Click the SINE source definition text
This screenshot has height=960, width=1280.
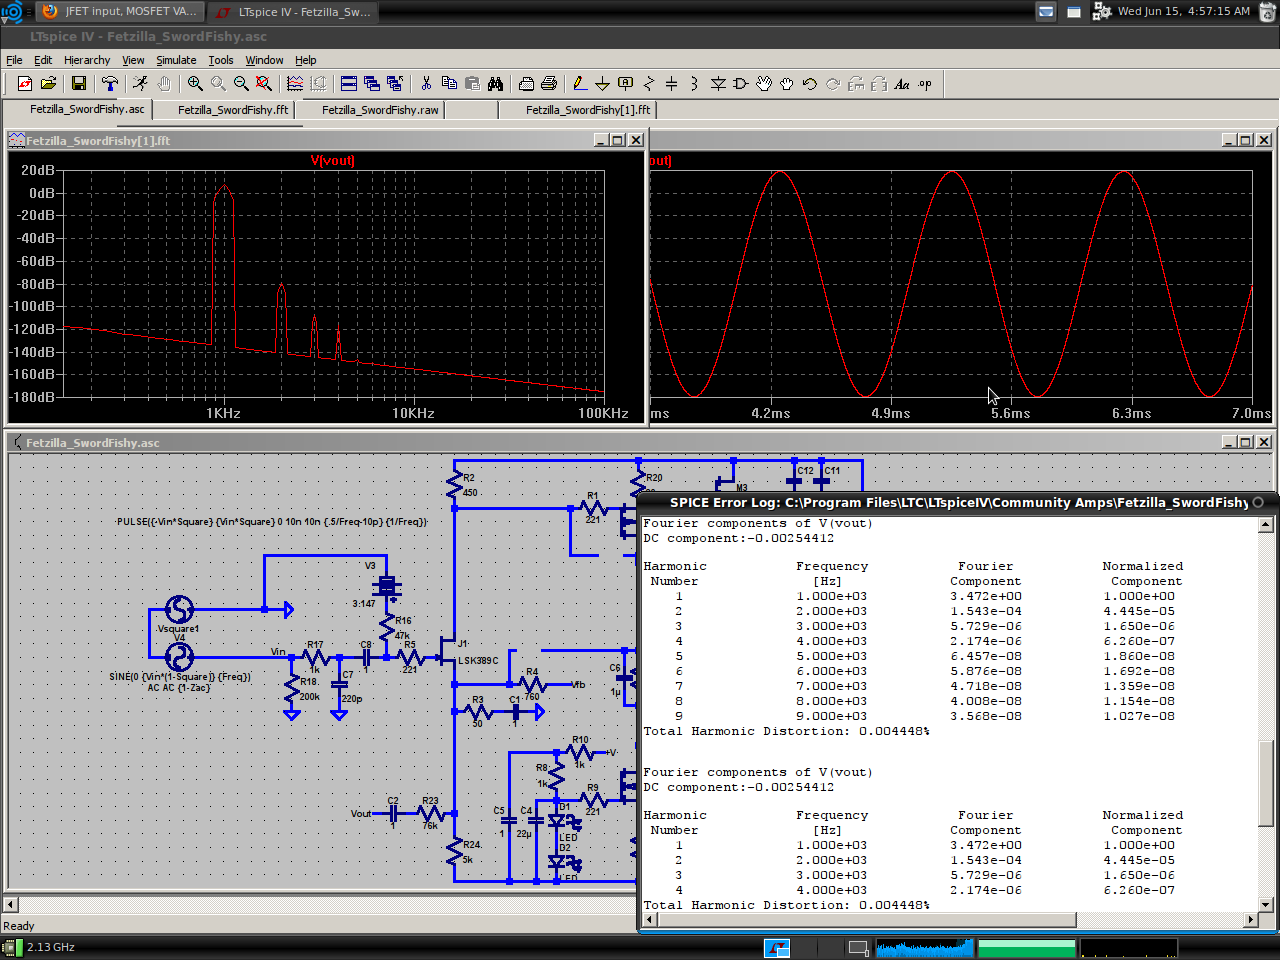coord(180,677)
